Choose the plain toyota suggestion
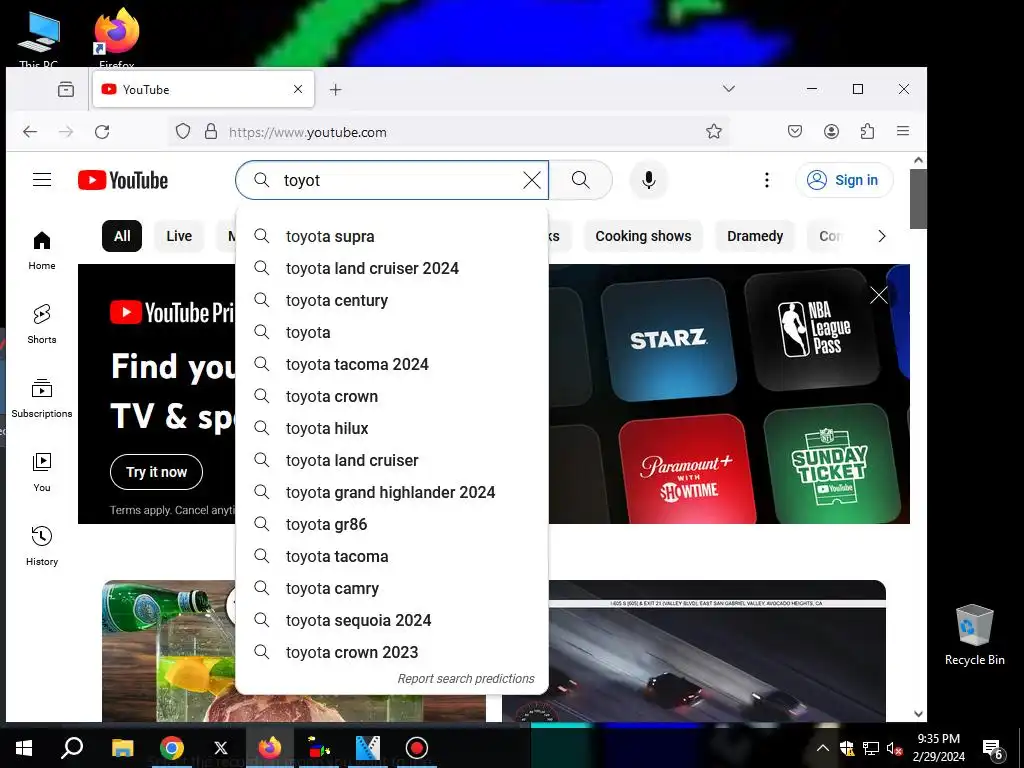The height and width of the screenshot is (768, 1024). 392,332
